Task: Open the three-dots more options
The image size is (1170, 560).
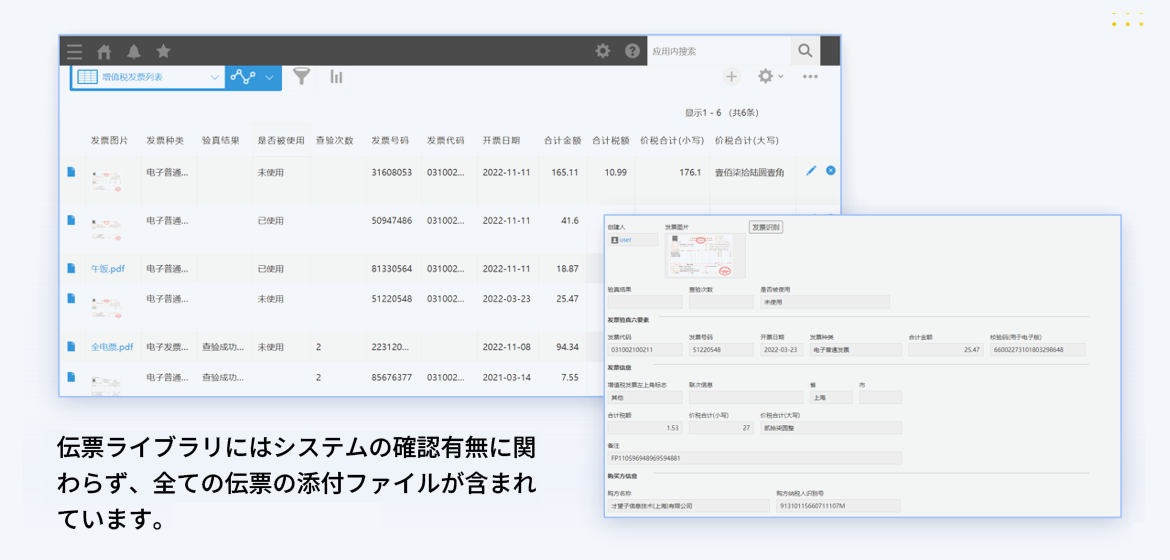Action: (x=810, y=76)
